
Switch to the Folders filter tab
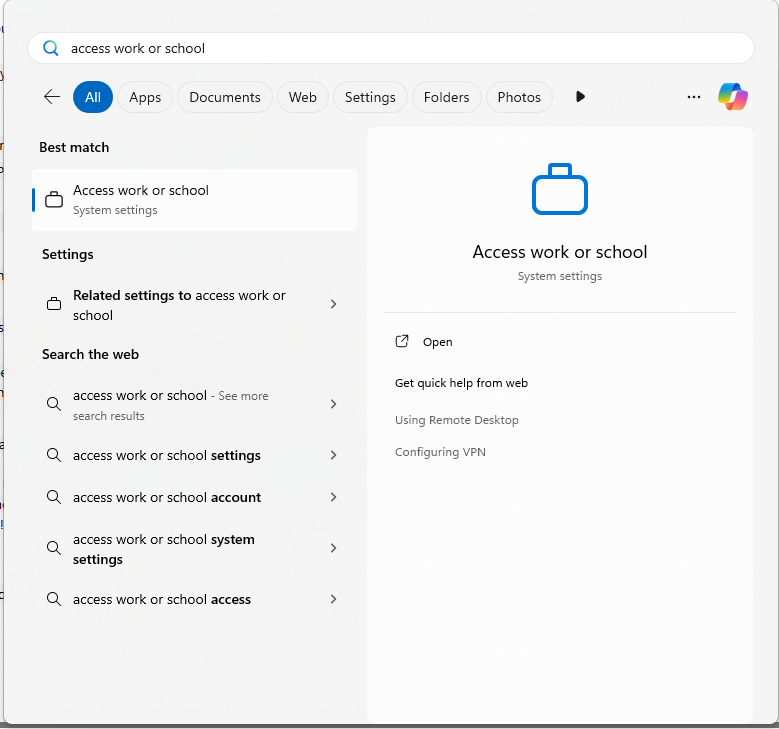click(447, 97)
